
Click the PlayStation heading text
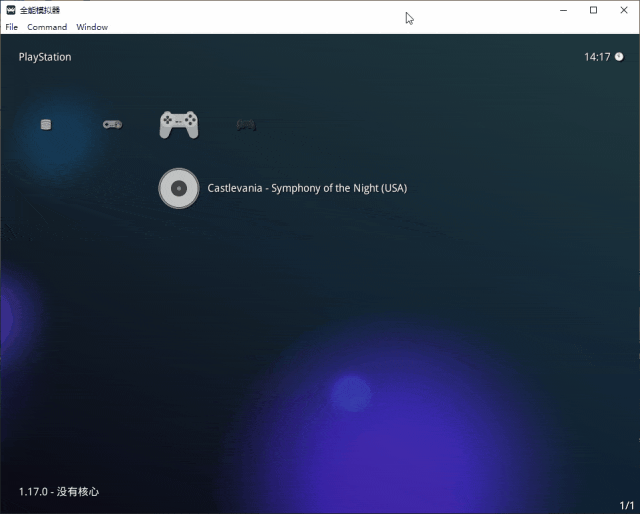point(45,57)
